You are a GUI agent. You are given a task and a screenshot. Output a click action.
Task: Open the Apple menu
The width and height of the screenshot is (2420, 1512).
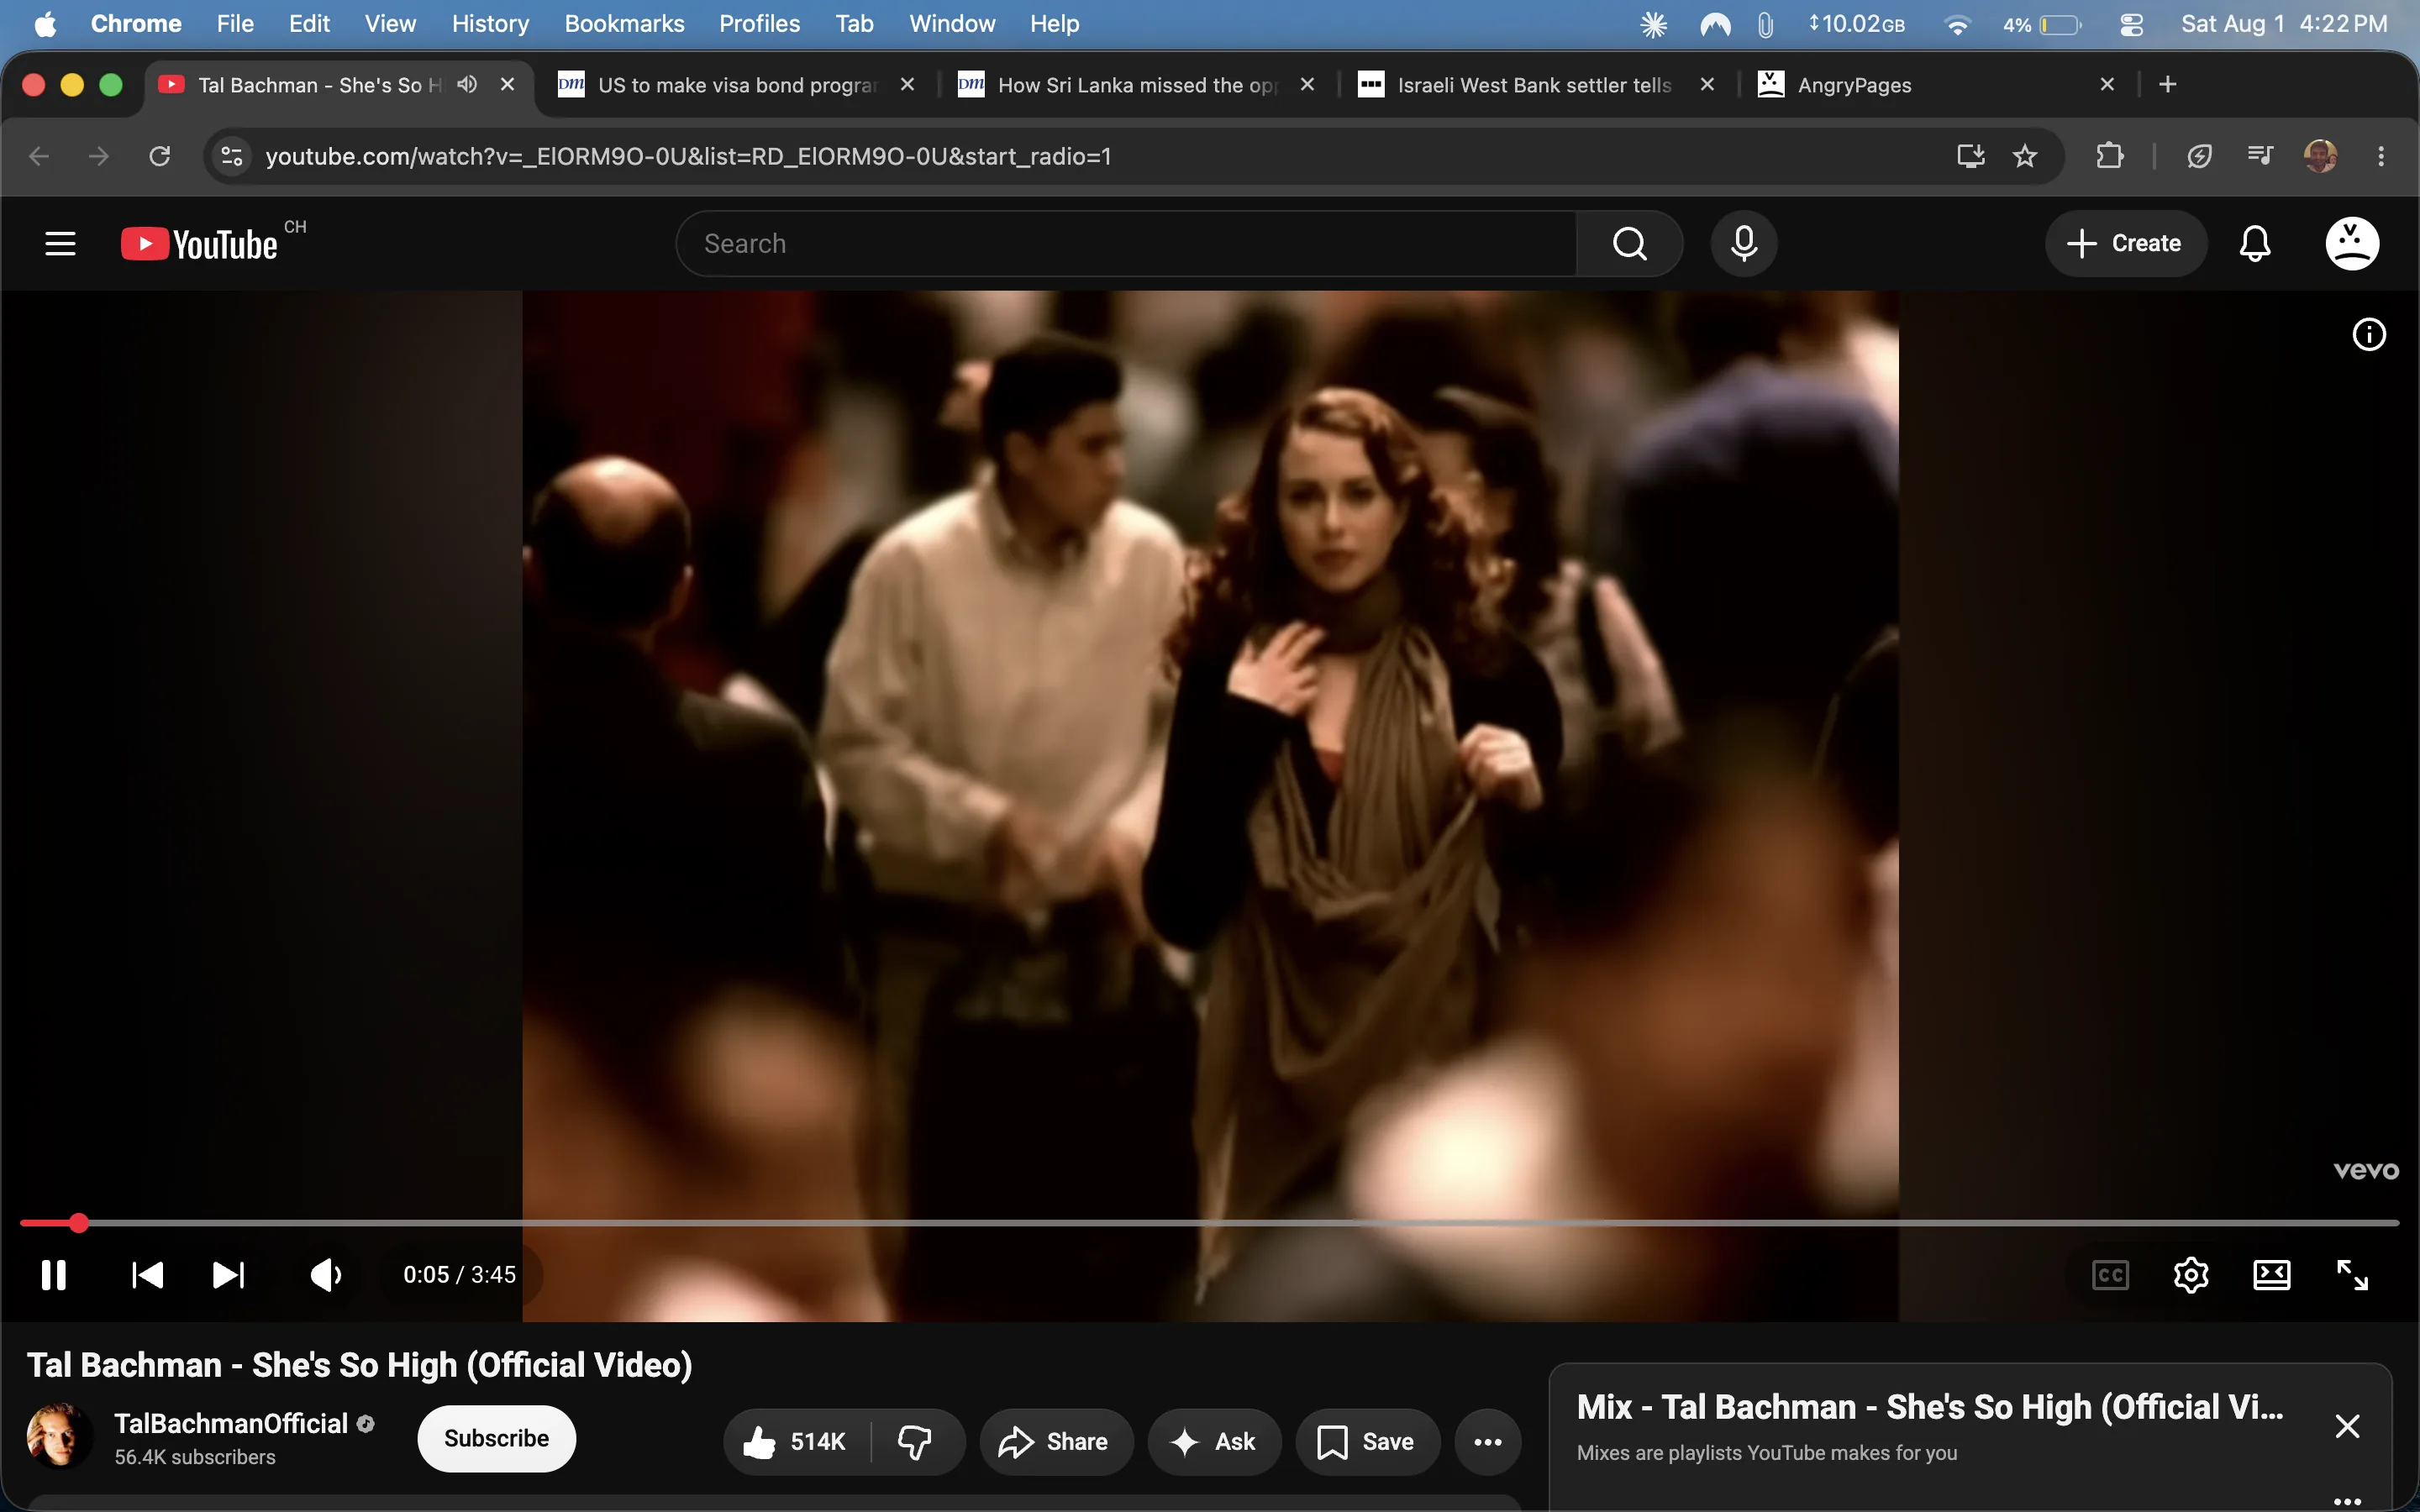(46, 24)
